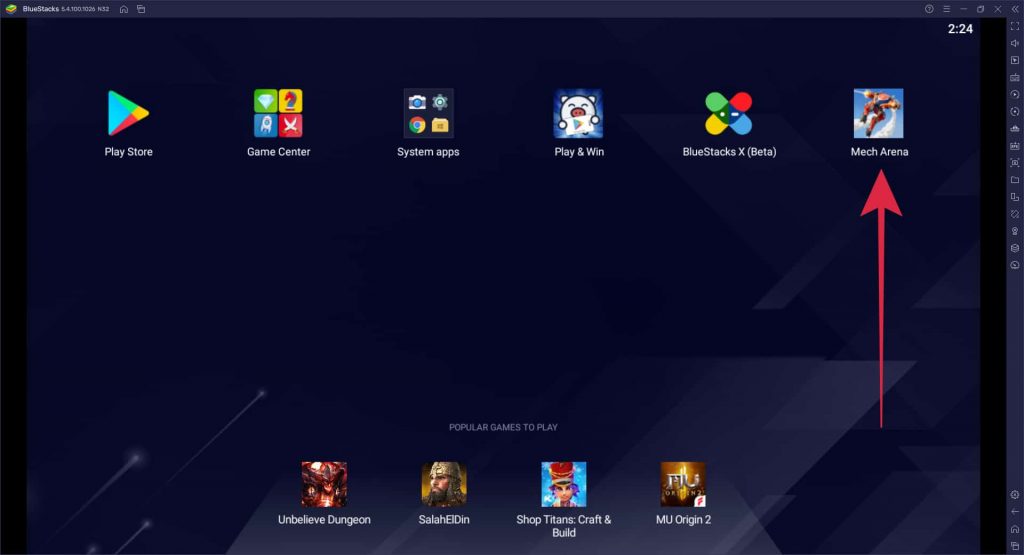Click the eco mode gauge icon in the sidebar

click(x=1015, y=265)
